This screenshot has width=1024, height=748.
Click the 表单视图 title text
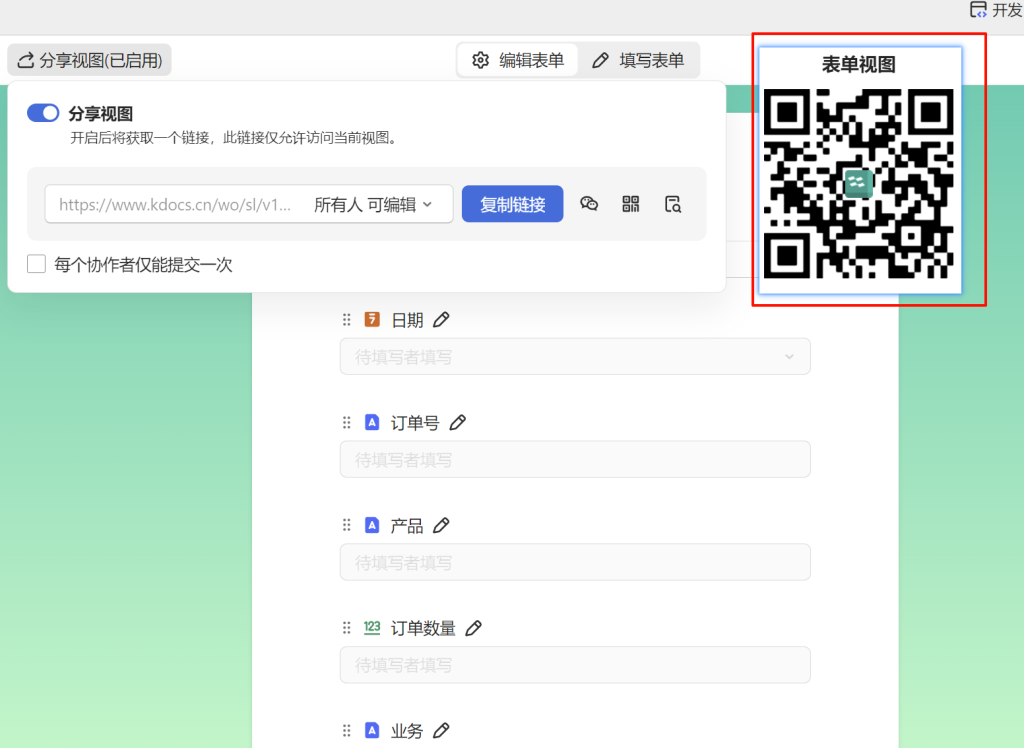859,65
